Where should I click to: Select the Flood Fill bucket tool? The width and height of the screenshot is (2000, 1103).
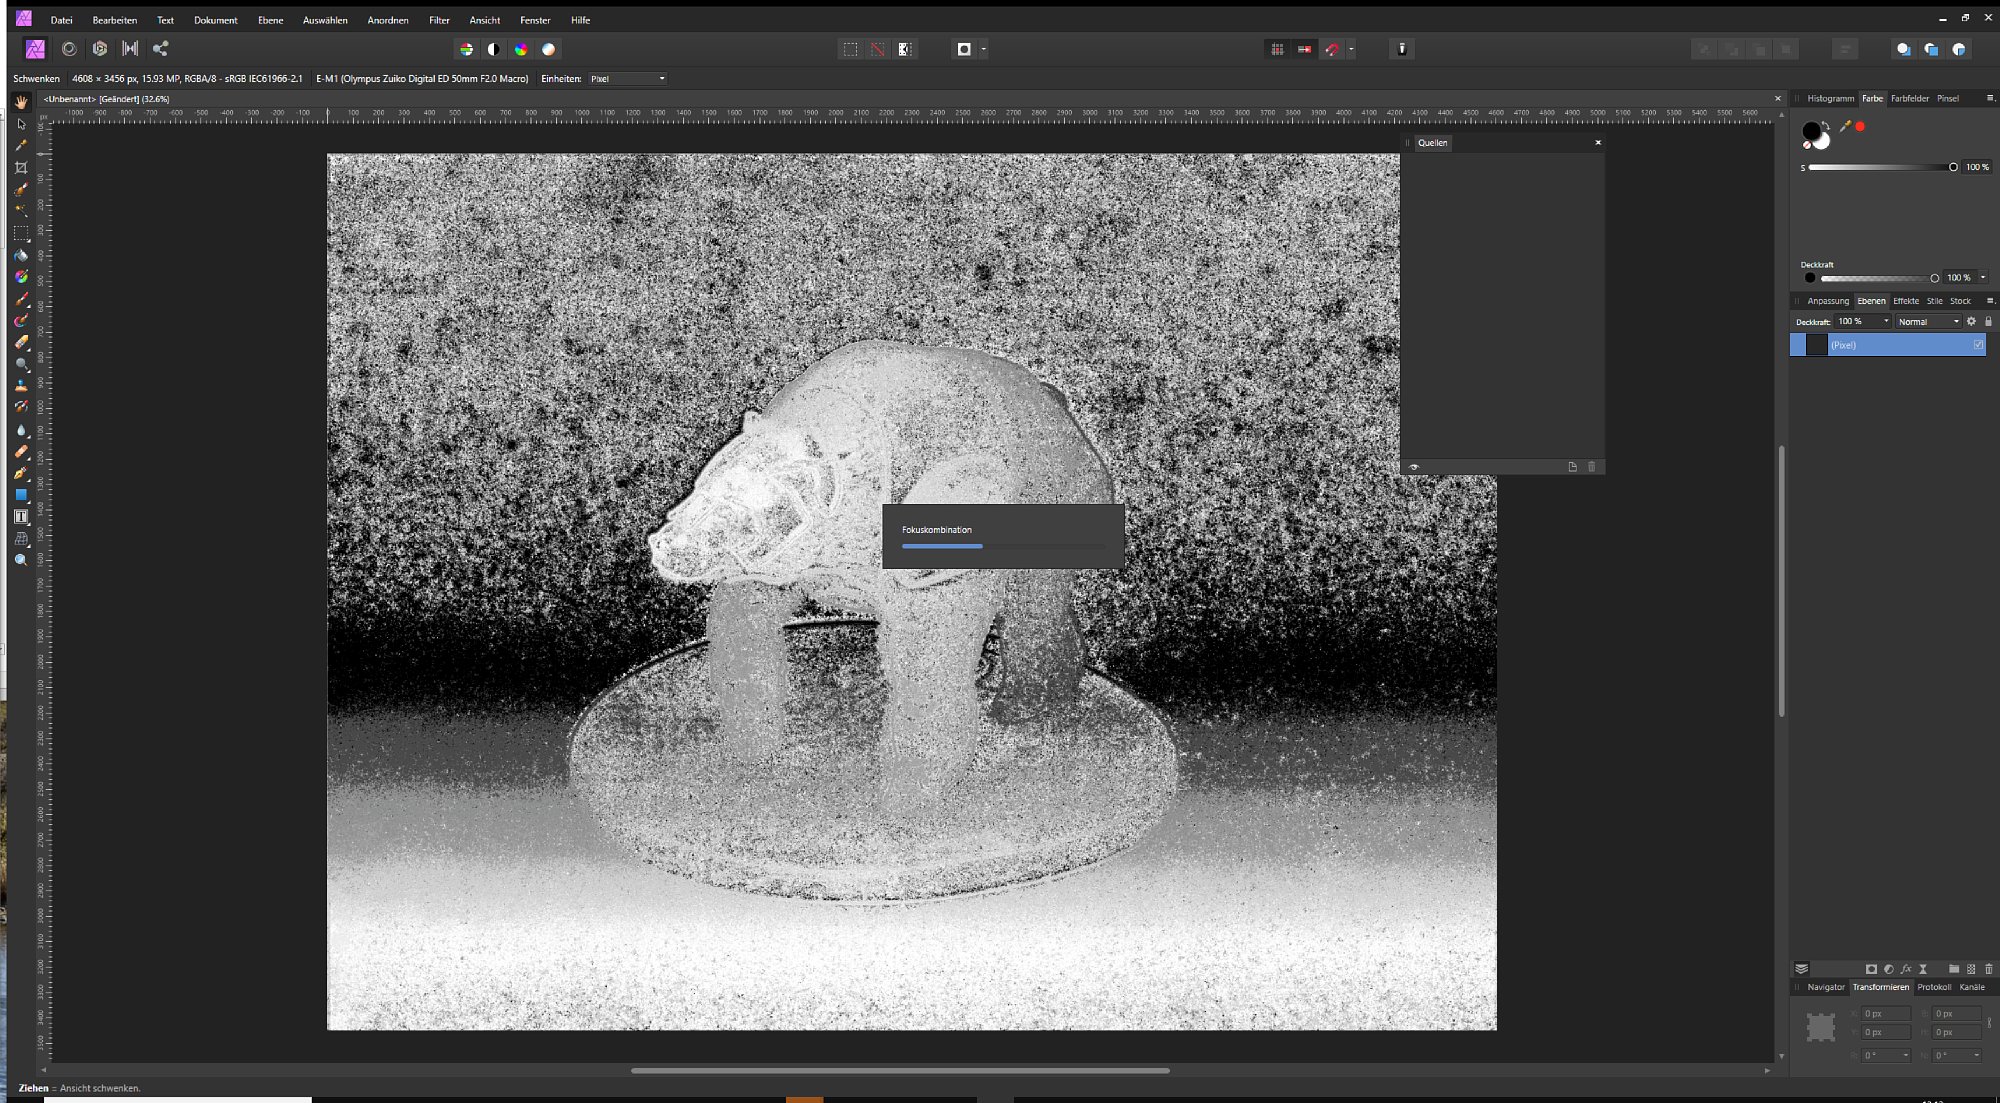tap(21, 255)
